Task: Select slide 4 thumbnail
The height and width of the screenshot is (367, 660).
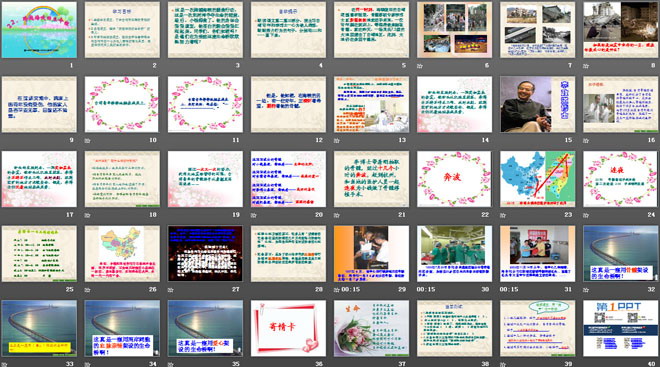Action: pos(288,30)
